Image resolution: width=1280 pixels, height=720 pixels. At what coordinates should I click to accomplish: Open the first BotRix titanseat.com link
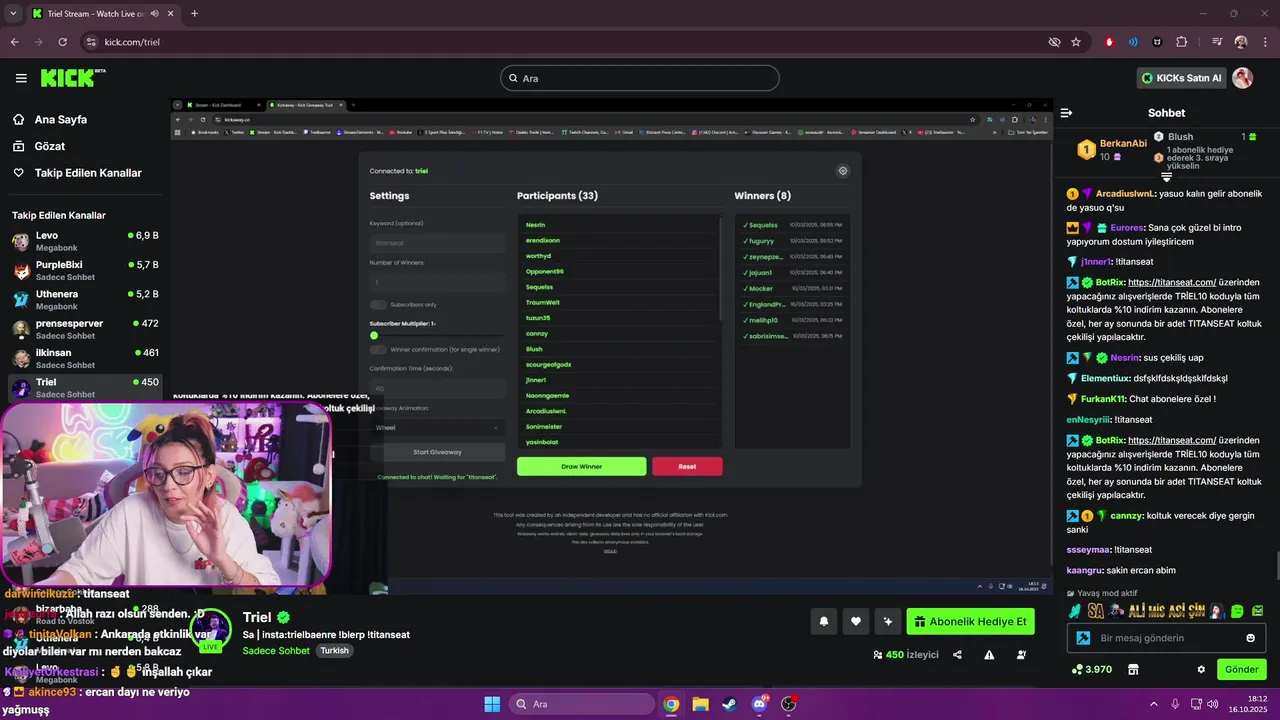[x=1171, y=282]
